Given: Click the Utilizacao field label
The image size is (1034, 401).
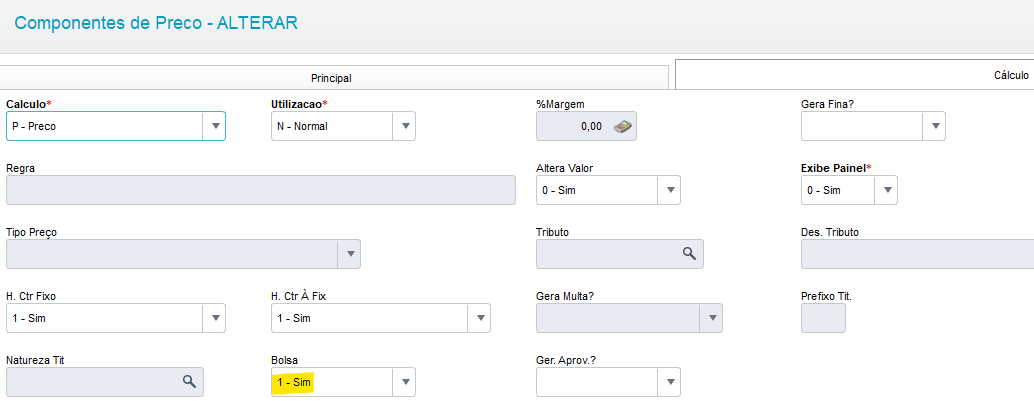Looking at the screenshot, I should click(x=299, y=104).
